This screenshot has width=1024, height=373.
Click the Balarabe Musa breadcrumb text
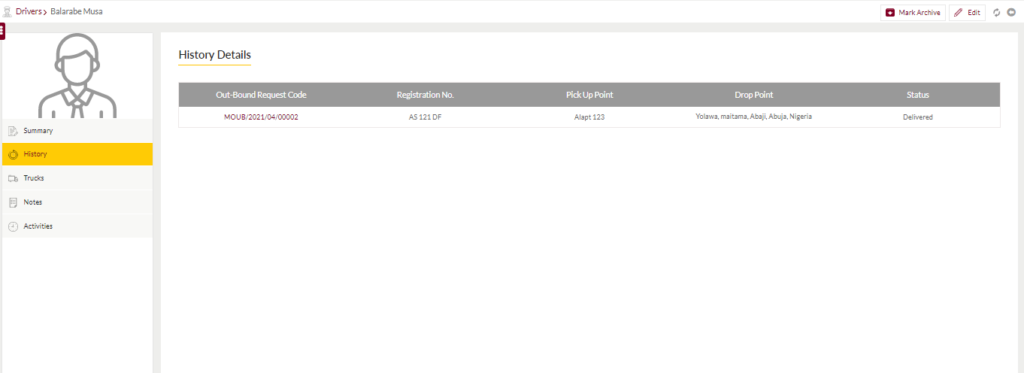[x=76, y=11]
